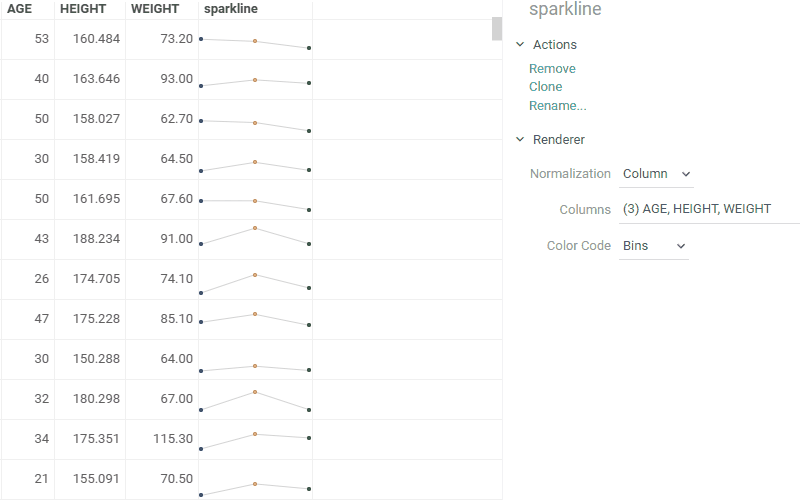Click the sparkline panel title

(565, 10)
